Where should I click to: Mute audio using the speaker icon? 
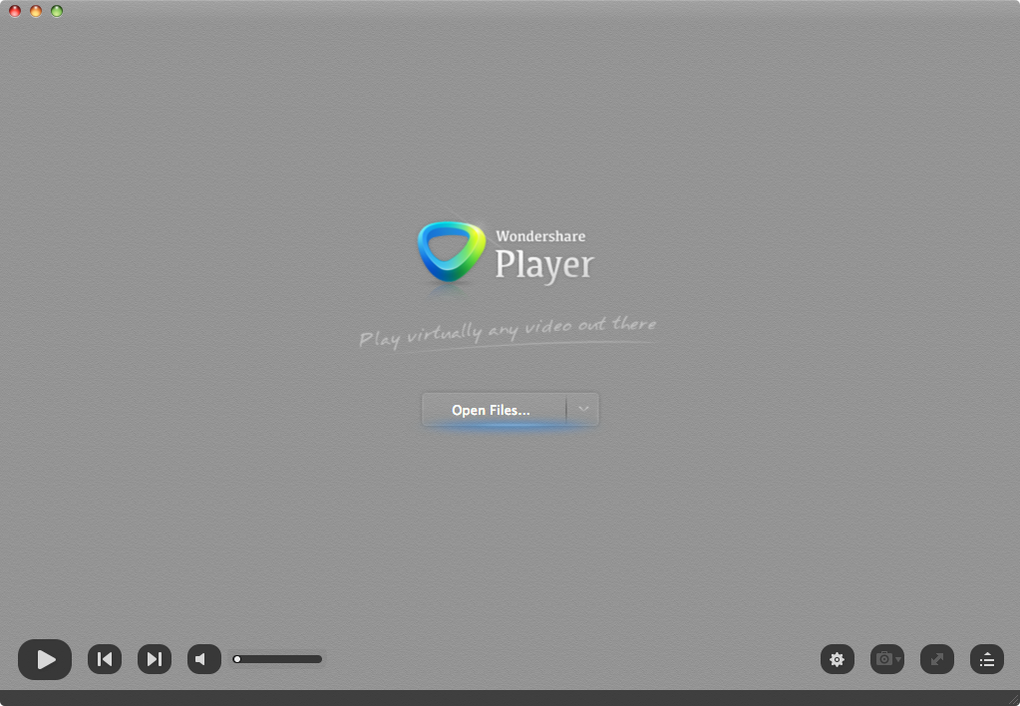[204, 659]
